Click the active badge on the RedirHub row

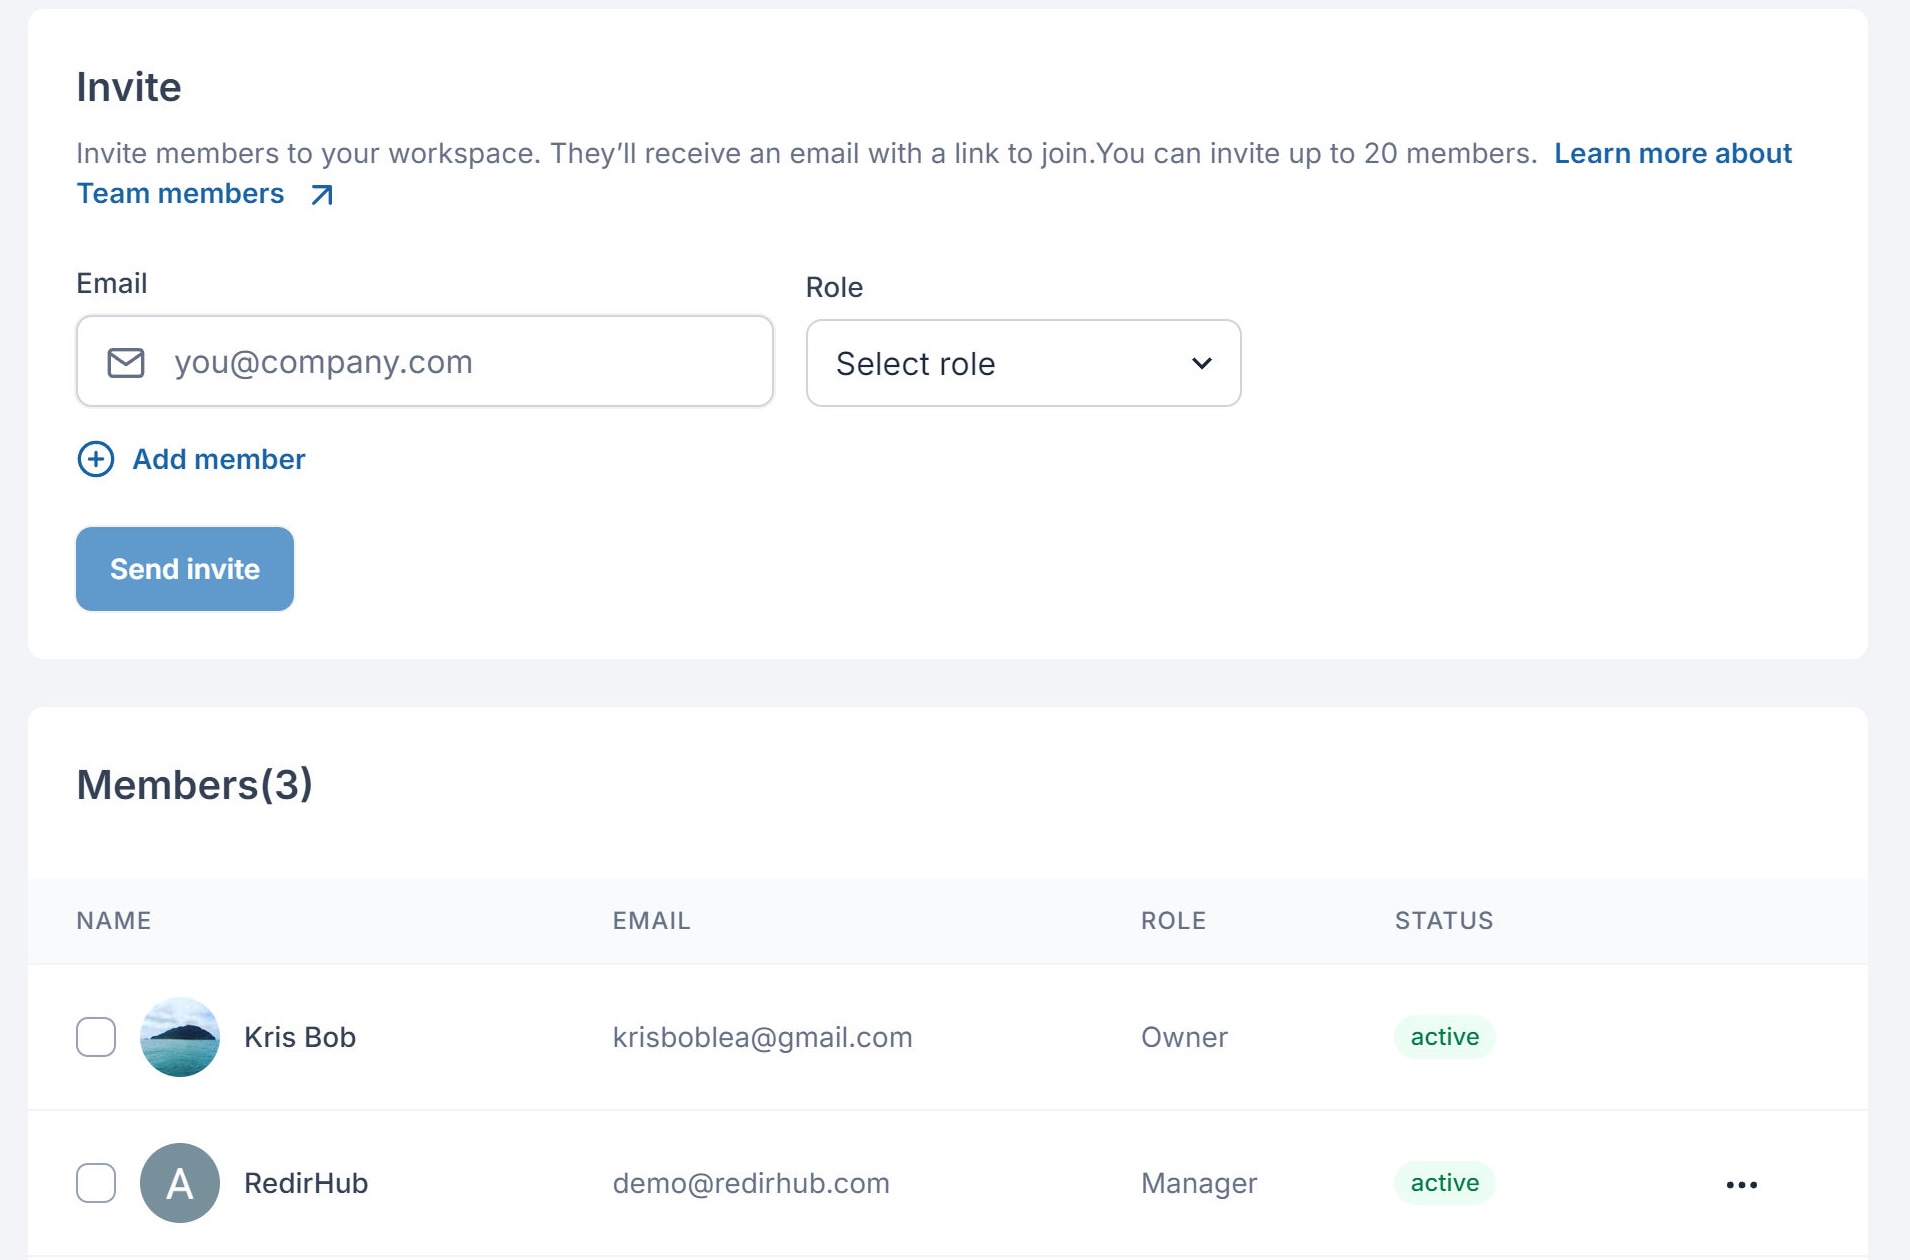(x=1444, y=1183)
